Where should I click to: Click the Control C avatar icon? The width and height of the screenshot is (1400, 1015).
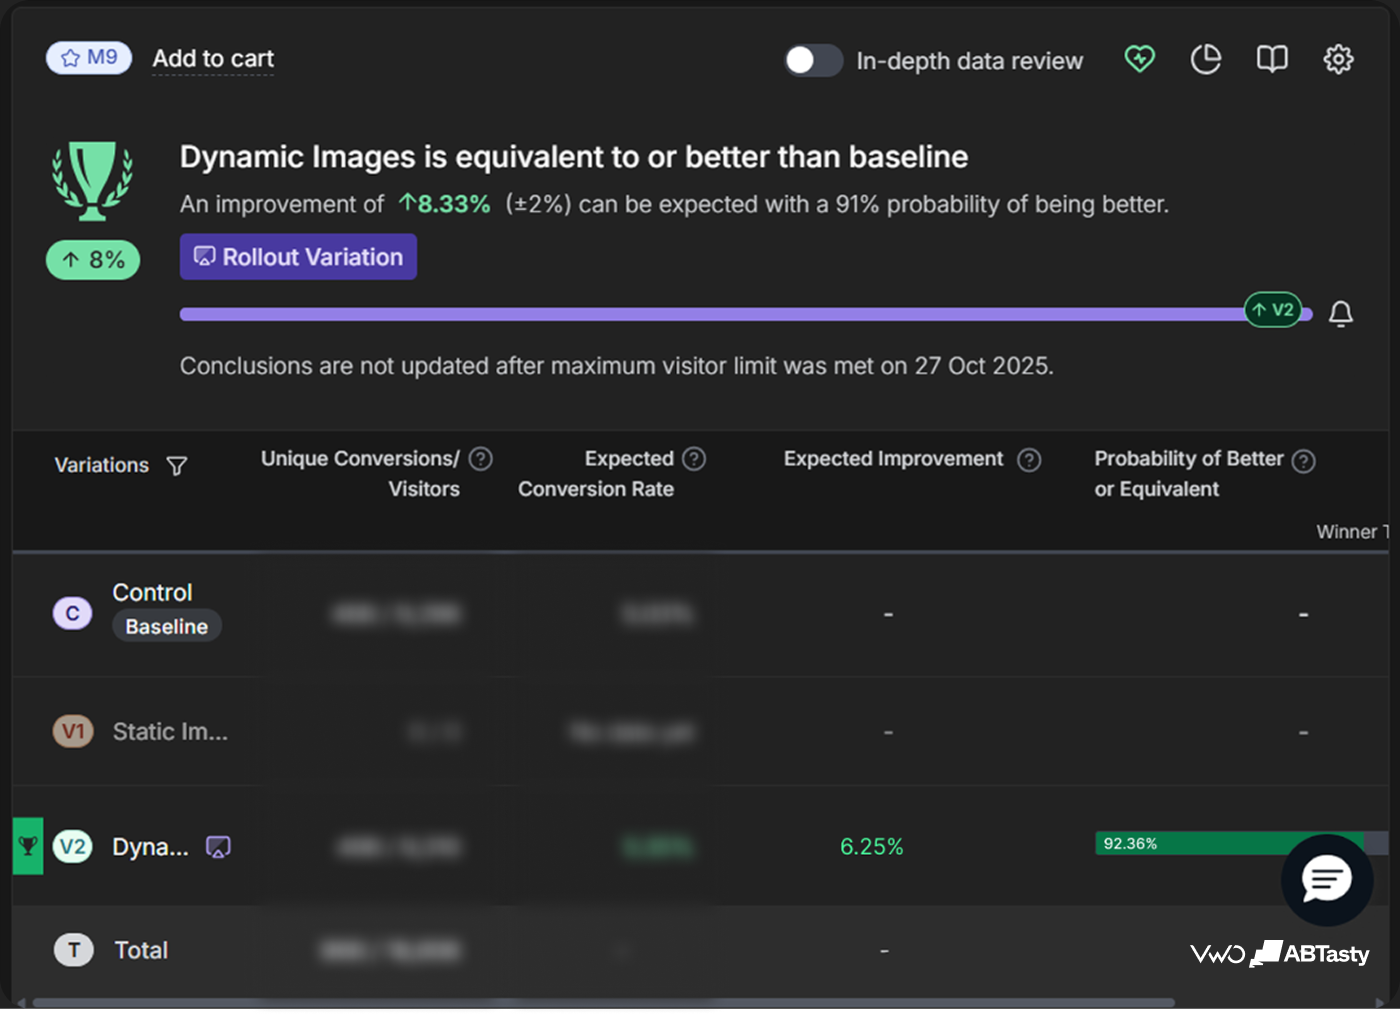tap(72, 613)
